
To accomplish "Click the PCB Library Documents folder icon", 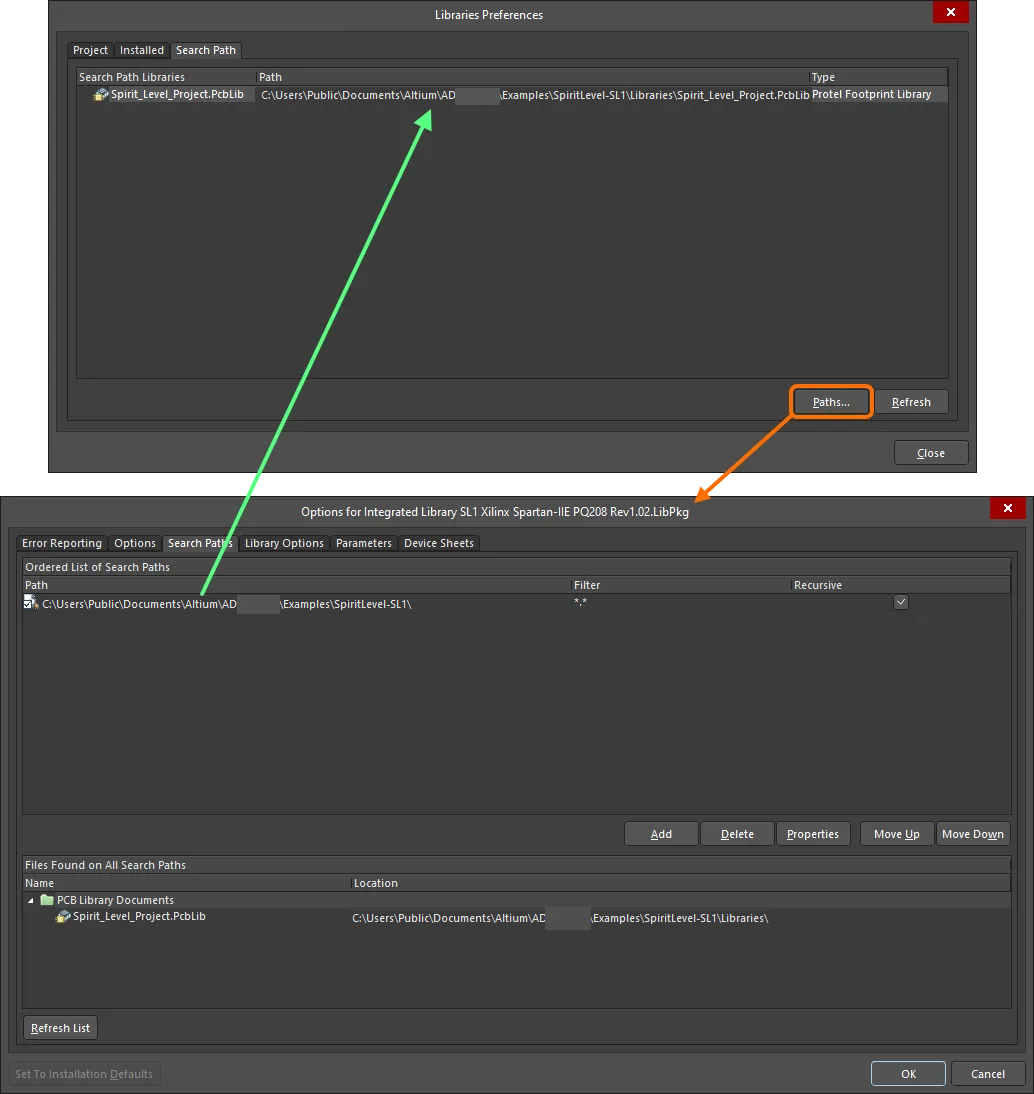I will coord(46,899).
